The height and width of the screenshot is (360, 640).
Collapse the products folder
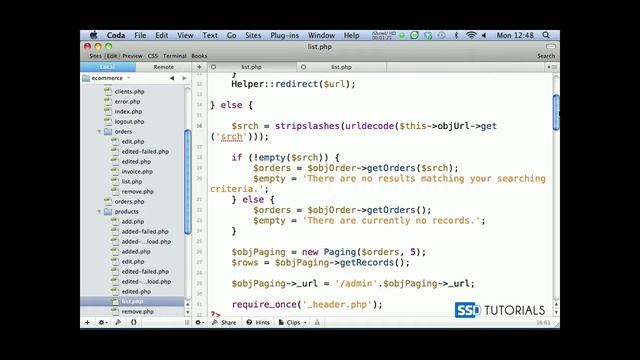tap(99, 212)
